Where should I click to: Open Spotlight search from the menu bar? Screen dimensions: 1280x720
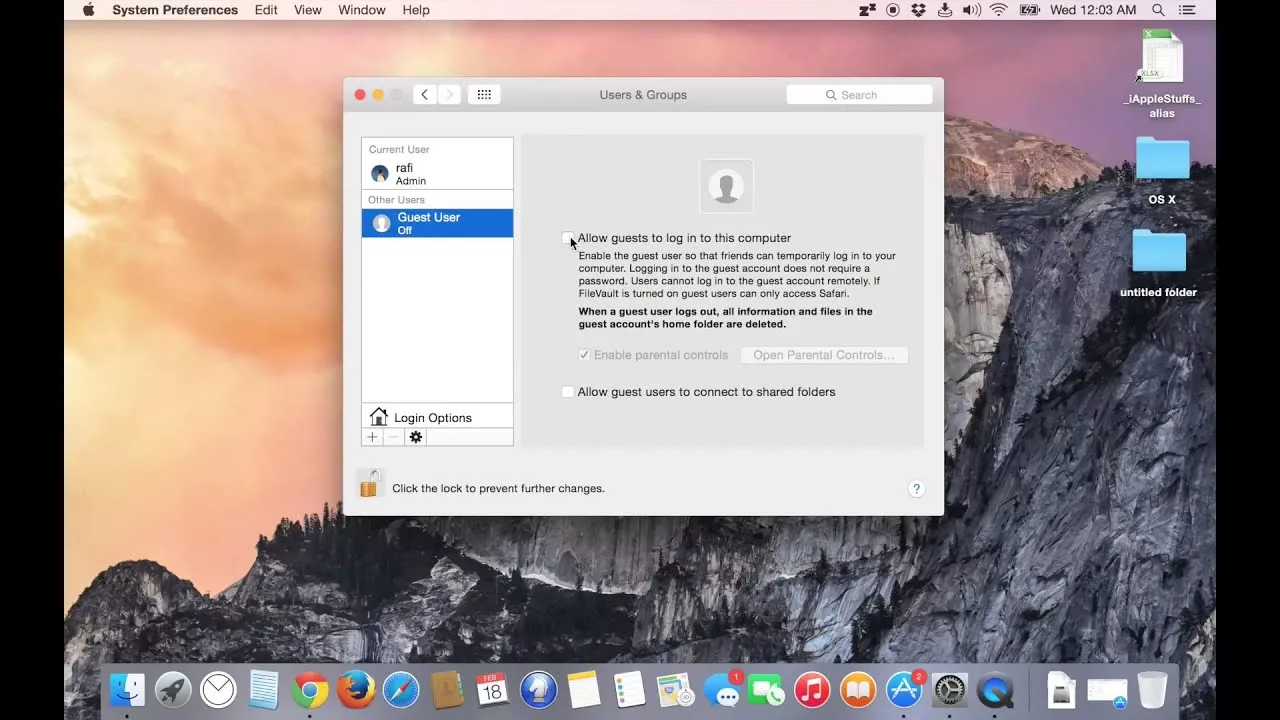[1157, 10]
